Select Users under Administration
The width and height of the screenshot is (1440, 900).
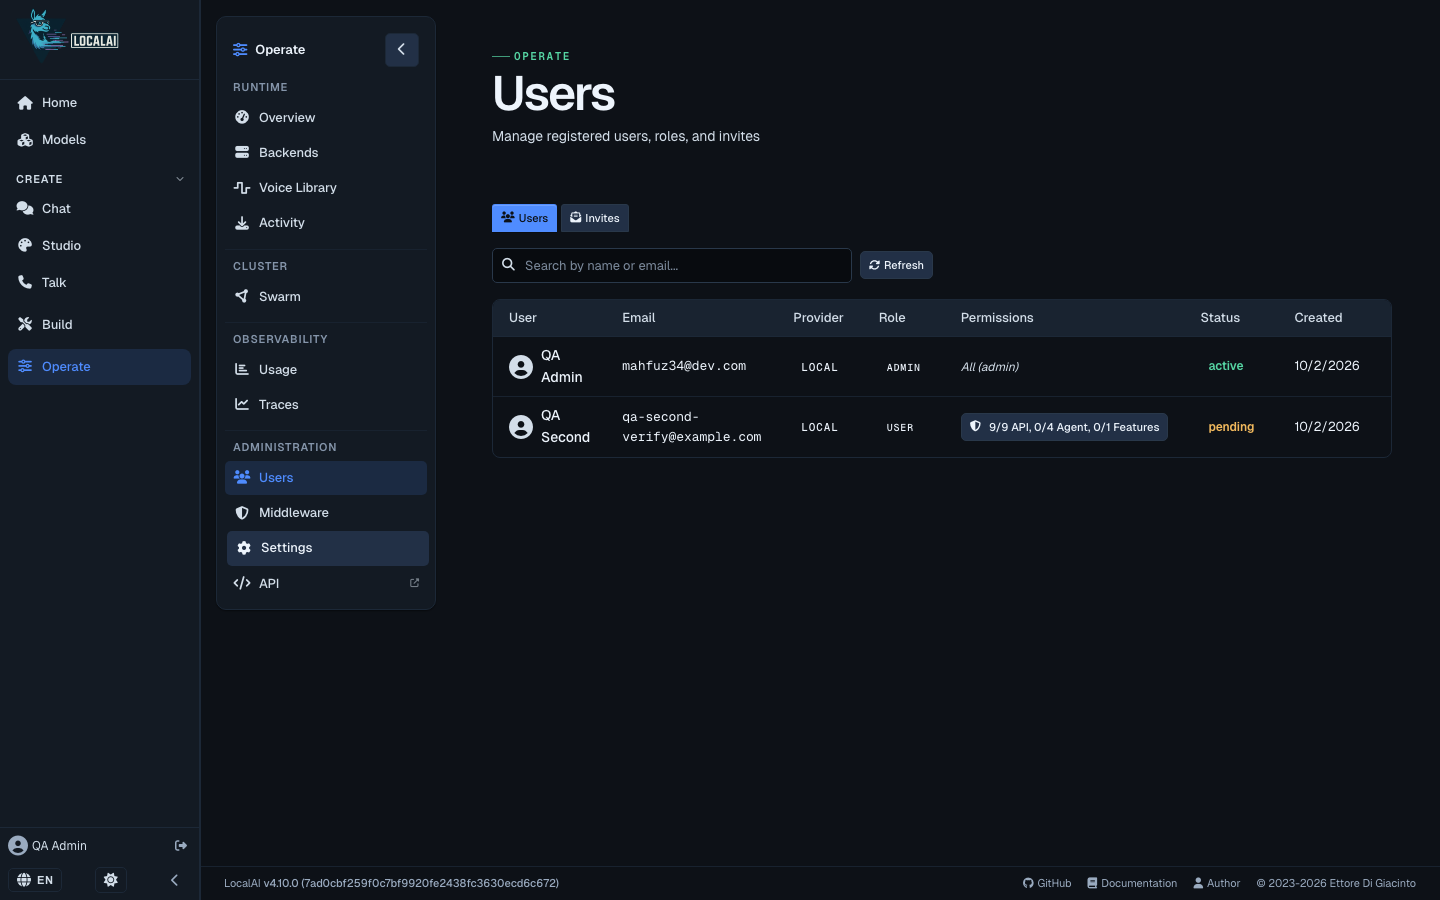(x=326, y=478)
